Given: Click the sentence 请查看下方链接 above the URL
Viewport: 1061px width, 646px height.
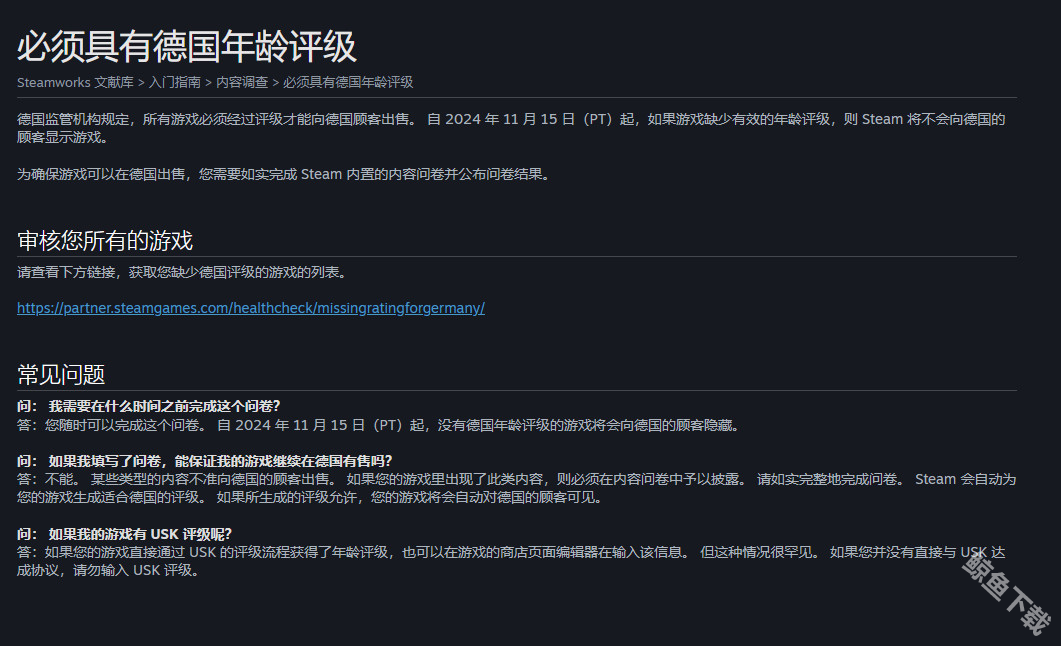Looking at the screenshot, I should 182,272.
